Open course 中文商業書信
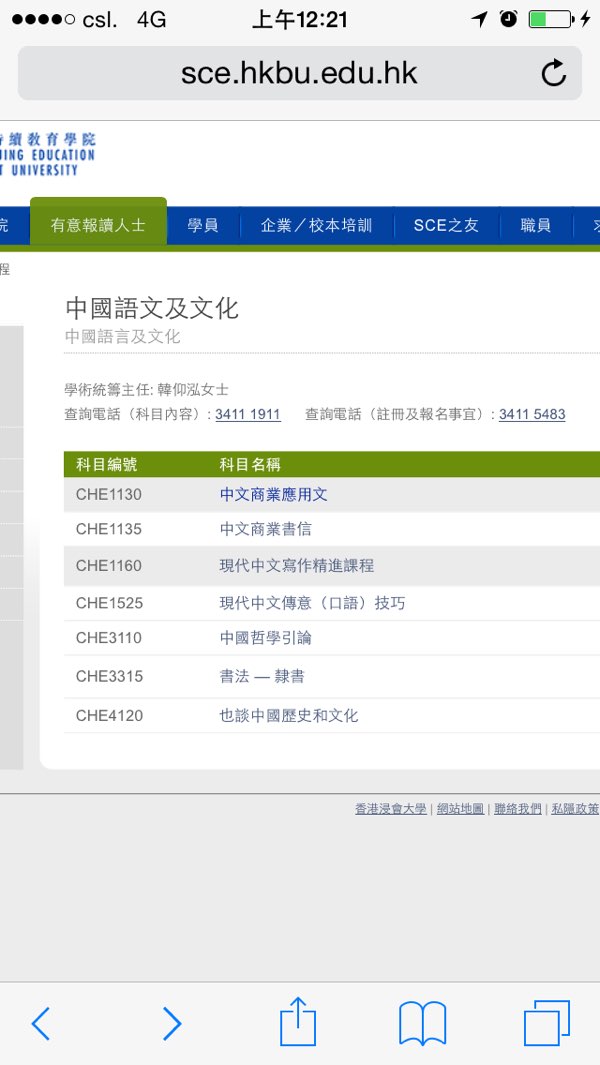Image resolution: width=600 pixels, height=1065 pixels. 265,529
